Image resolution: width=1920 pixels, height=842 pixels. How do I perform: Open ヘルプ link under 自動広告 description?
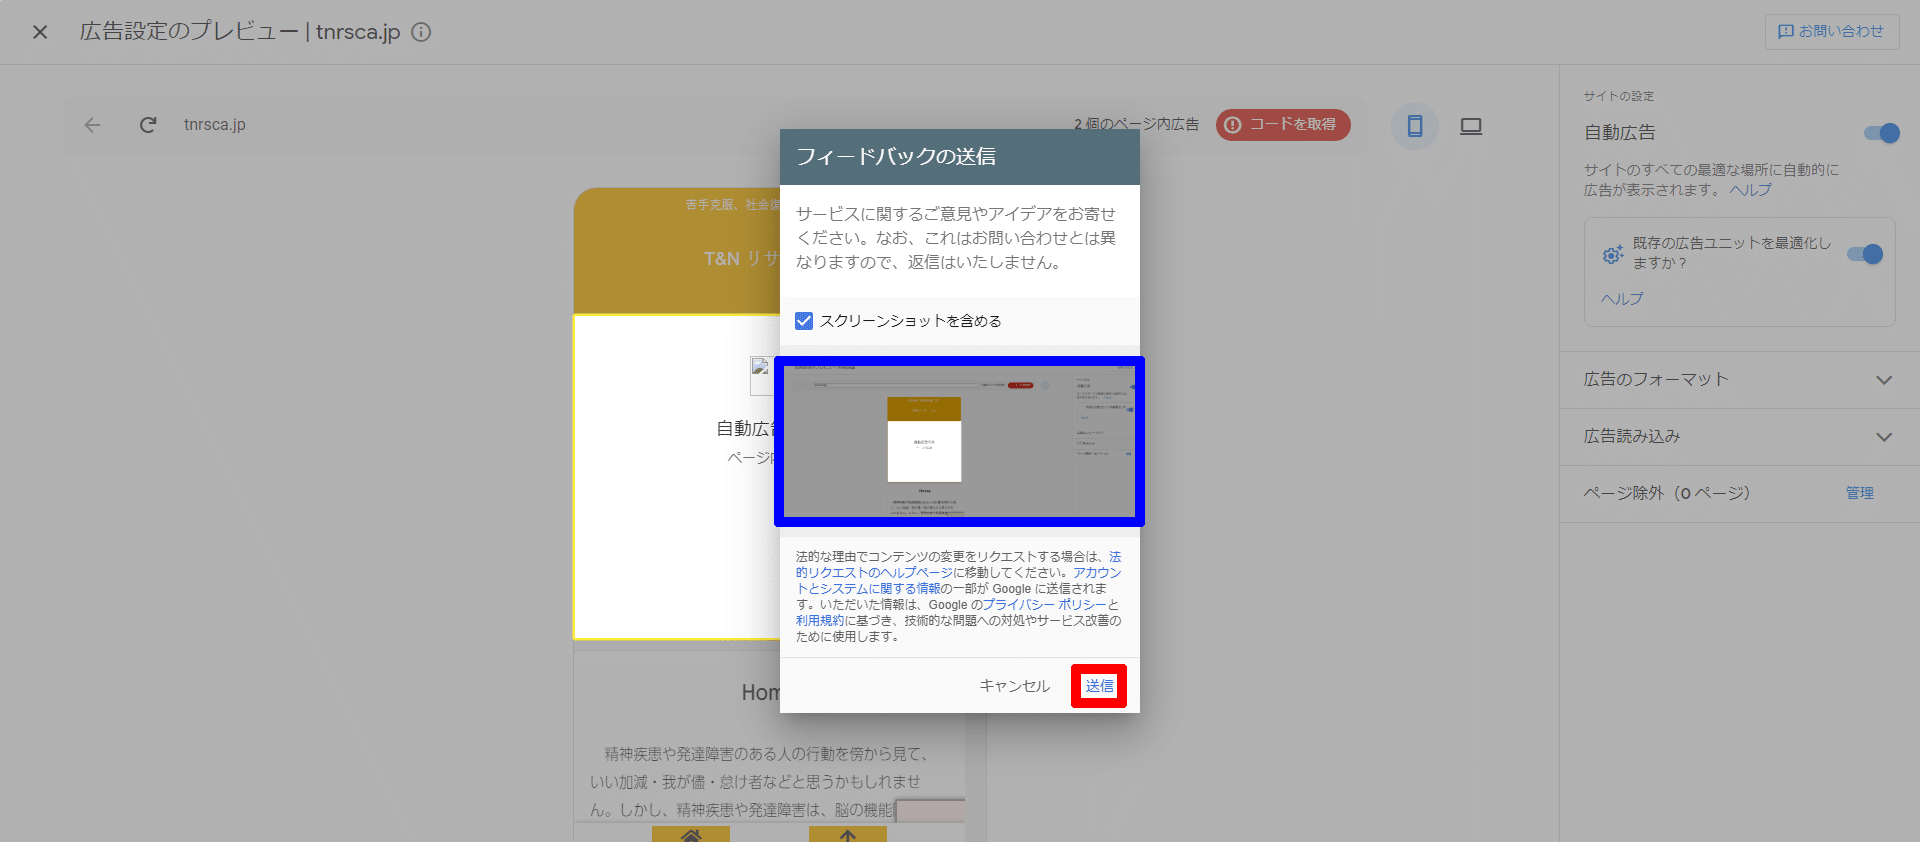point(1750,190)
